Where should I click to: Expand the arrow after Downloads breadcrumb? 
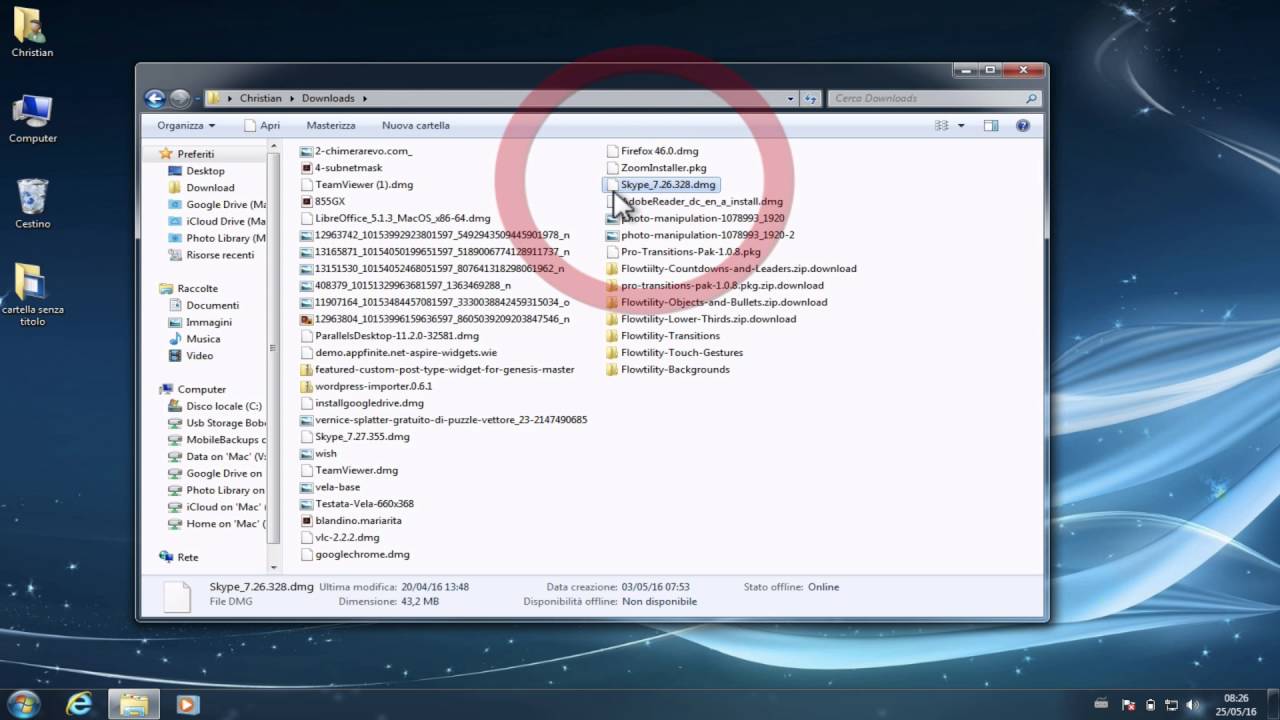point(365,99)
